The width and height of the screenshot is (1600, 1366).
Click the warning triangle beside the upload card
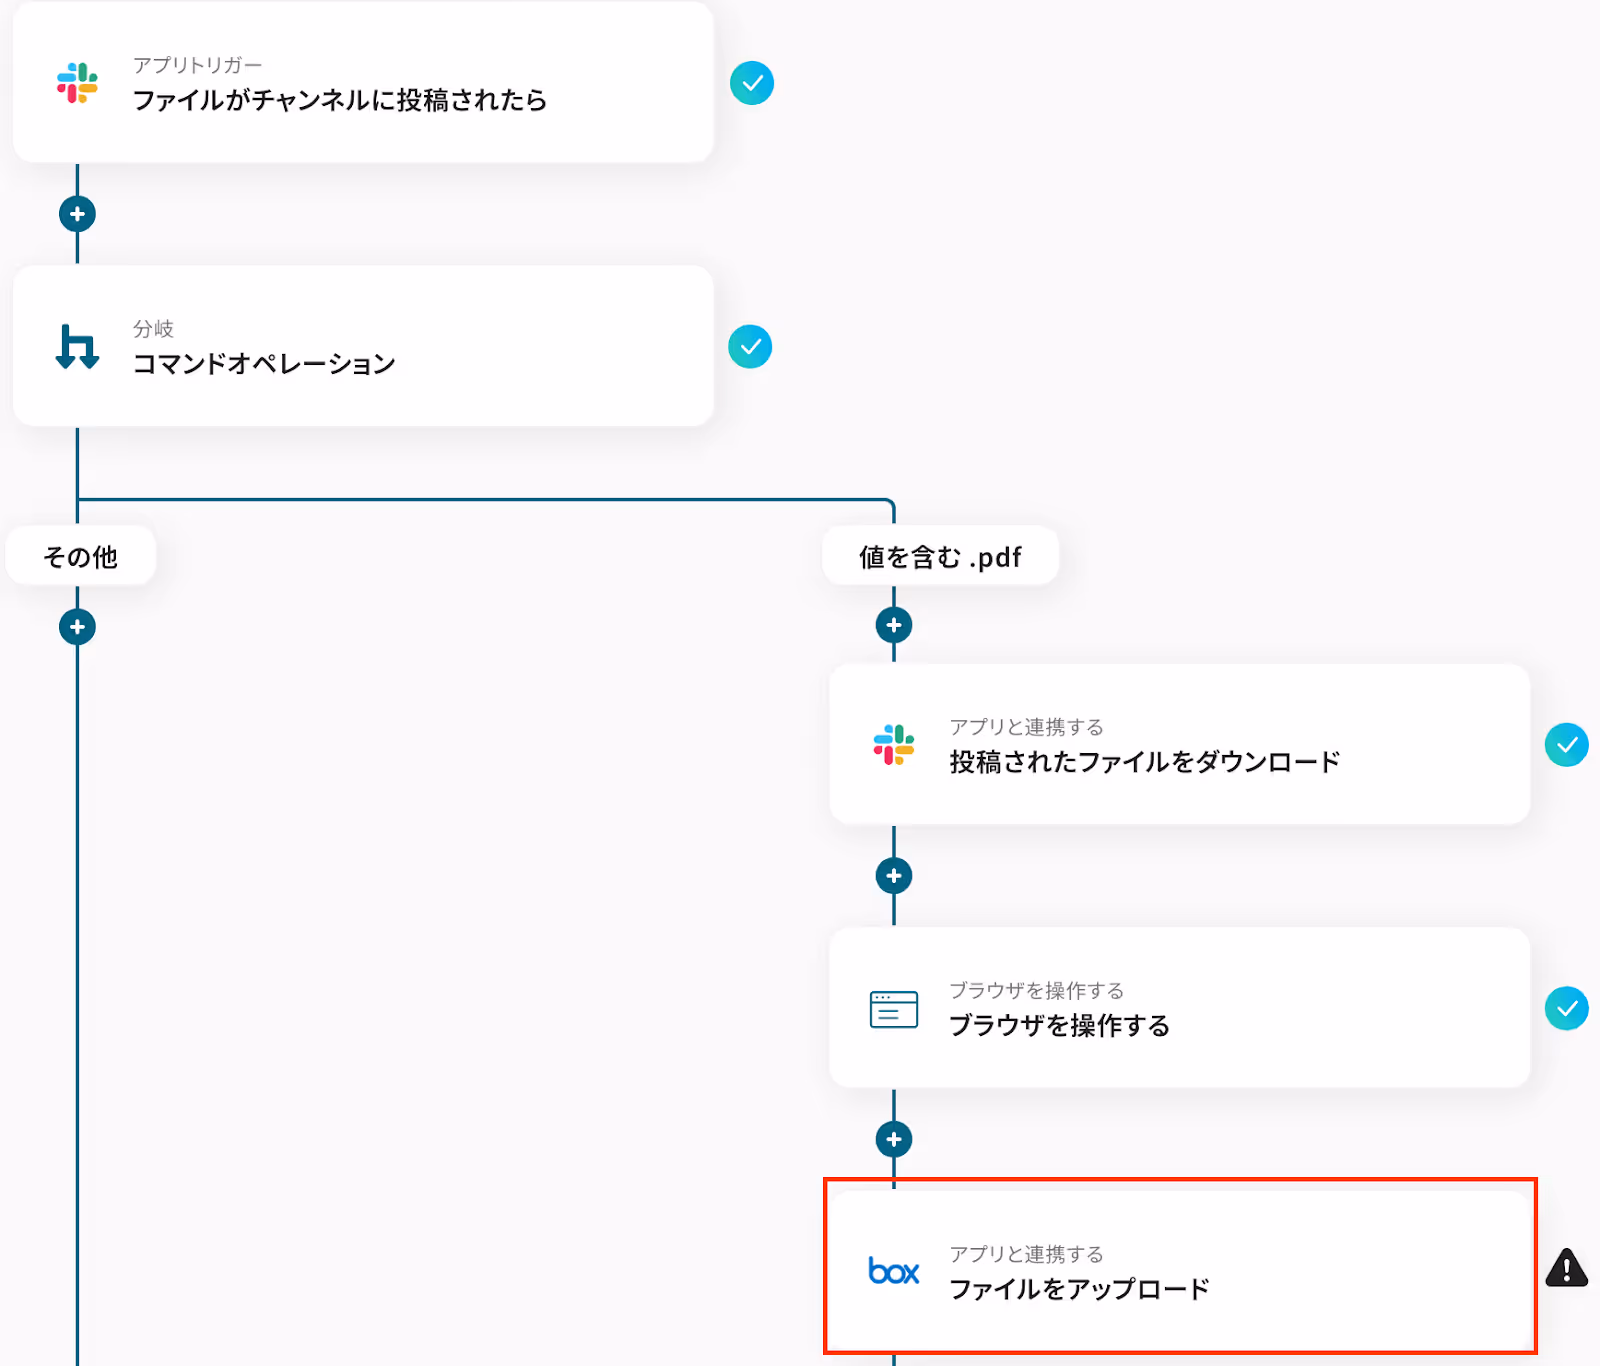click(1567, 1268)
